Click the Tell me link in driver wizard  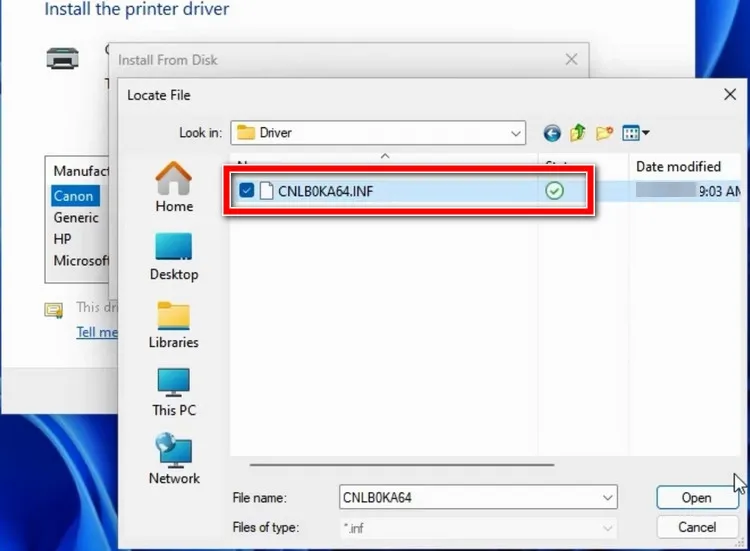[97, 332]
